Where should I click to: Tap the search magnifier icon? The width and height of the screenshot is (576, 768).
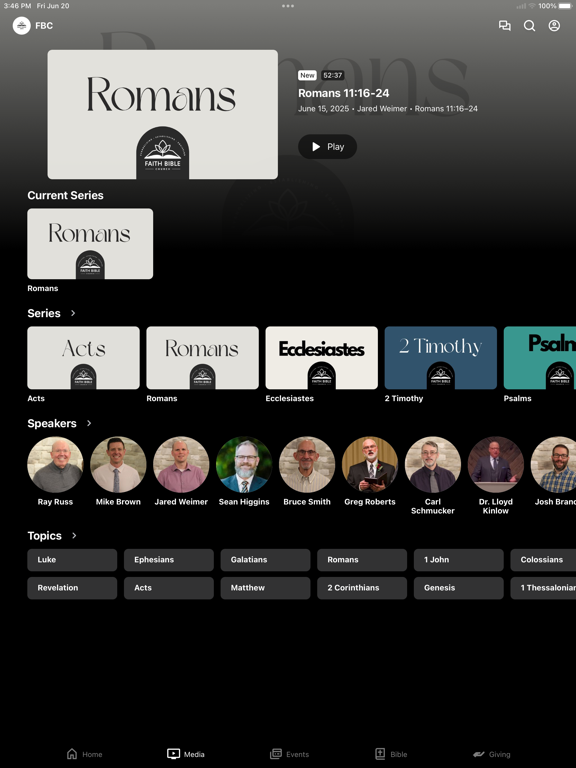[x=529, y=25]
